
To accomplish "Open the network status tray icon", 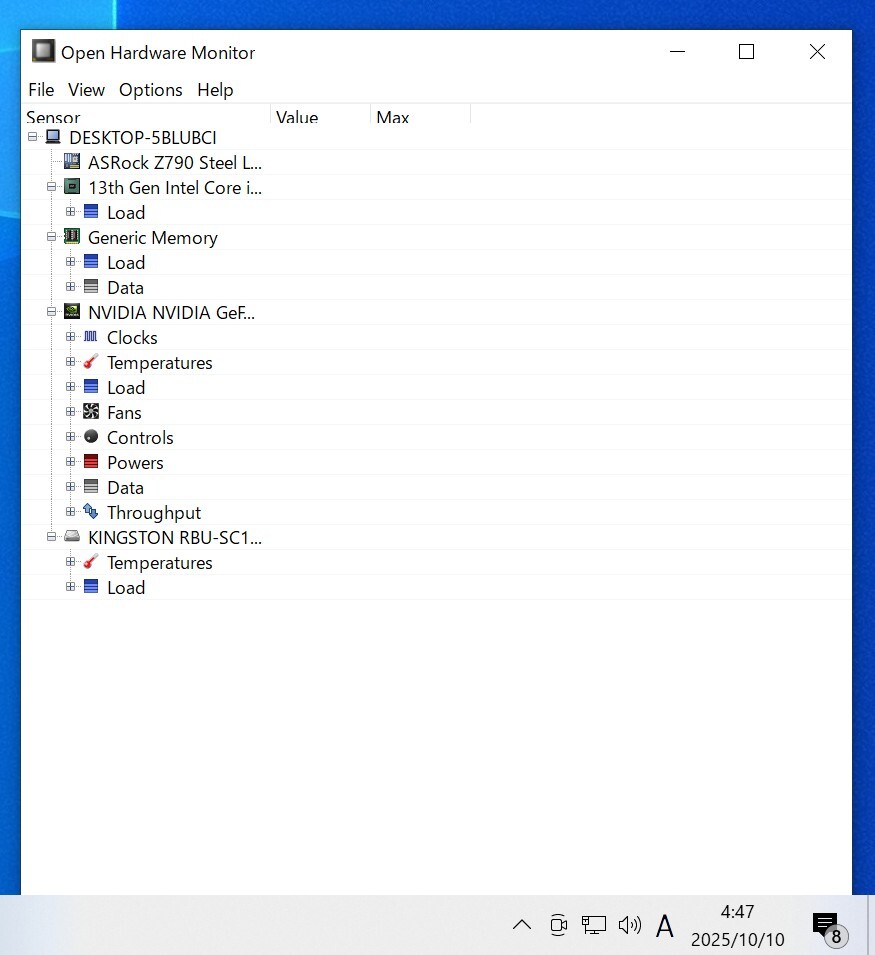I will tap(594, 925).
